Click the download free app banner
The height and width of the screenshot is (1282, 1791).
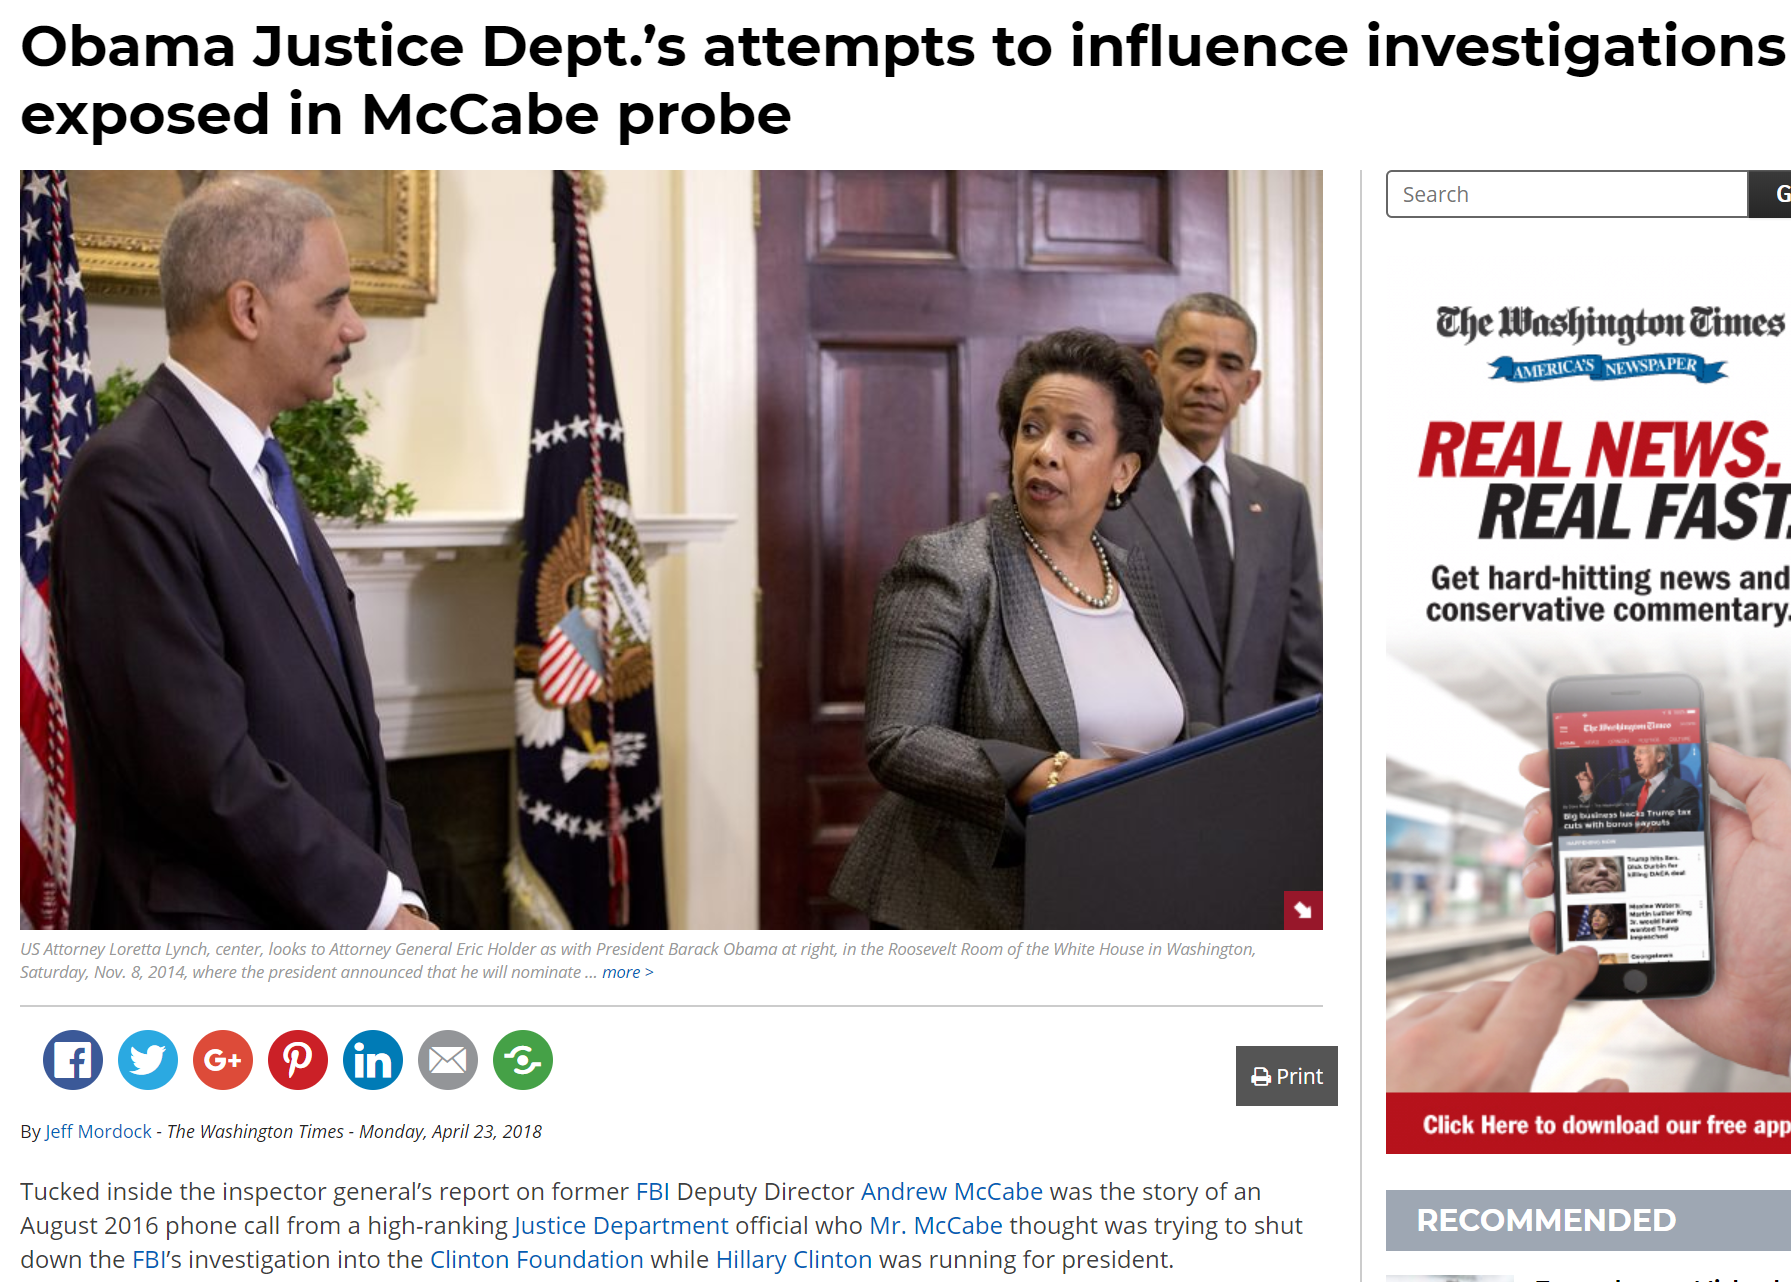point(1588,1124)
